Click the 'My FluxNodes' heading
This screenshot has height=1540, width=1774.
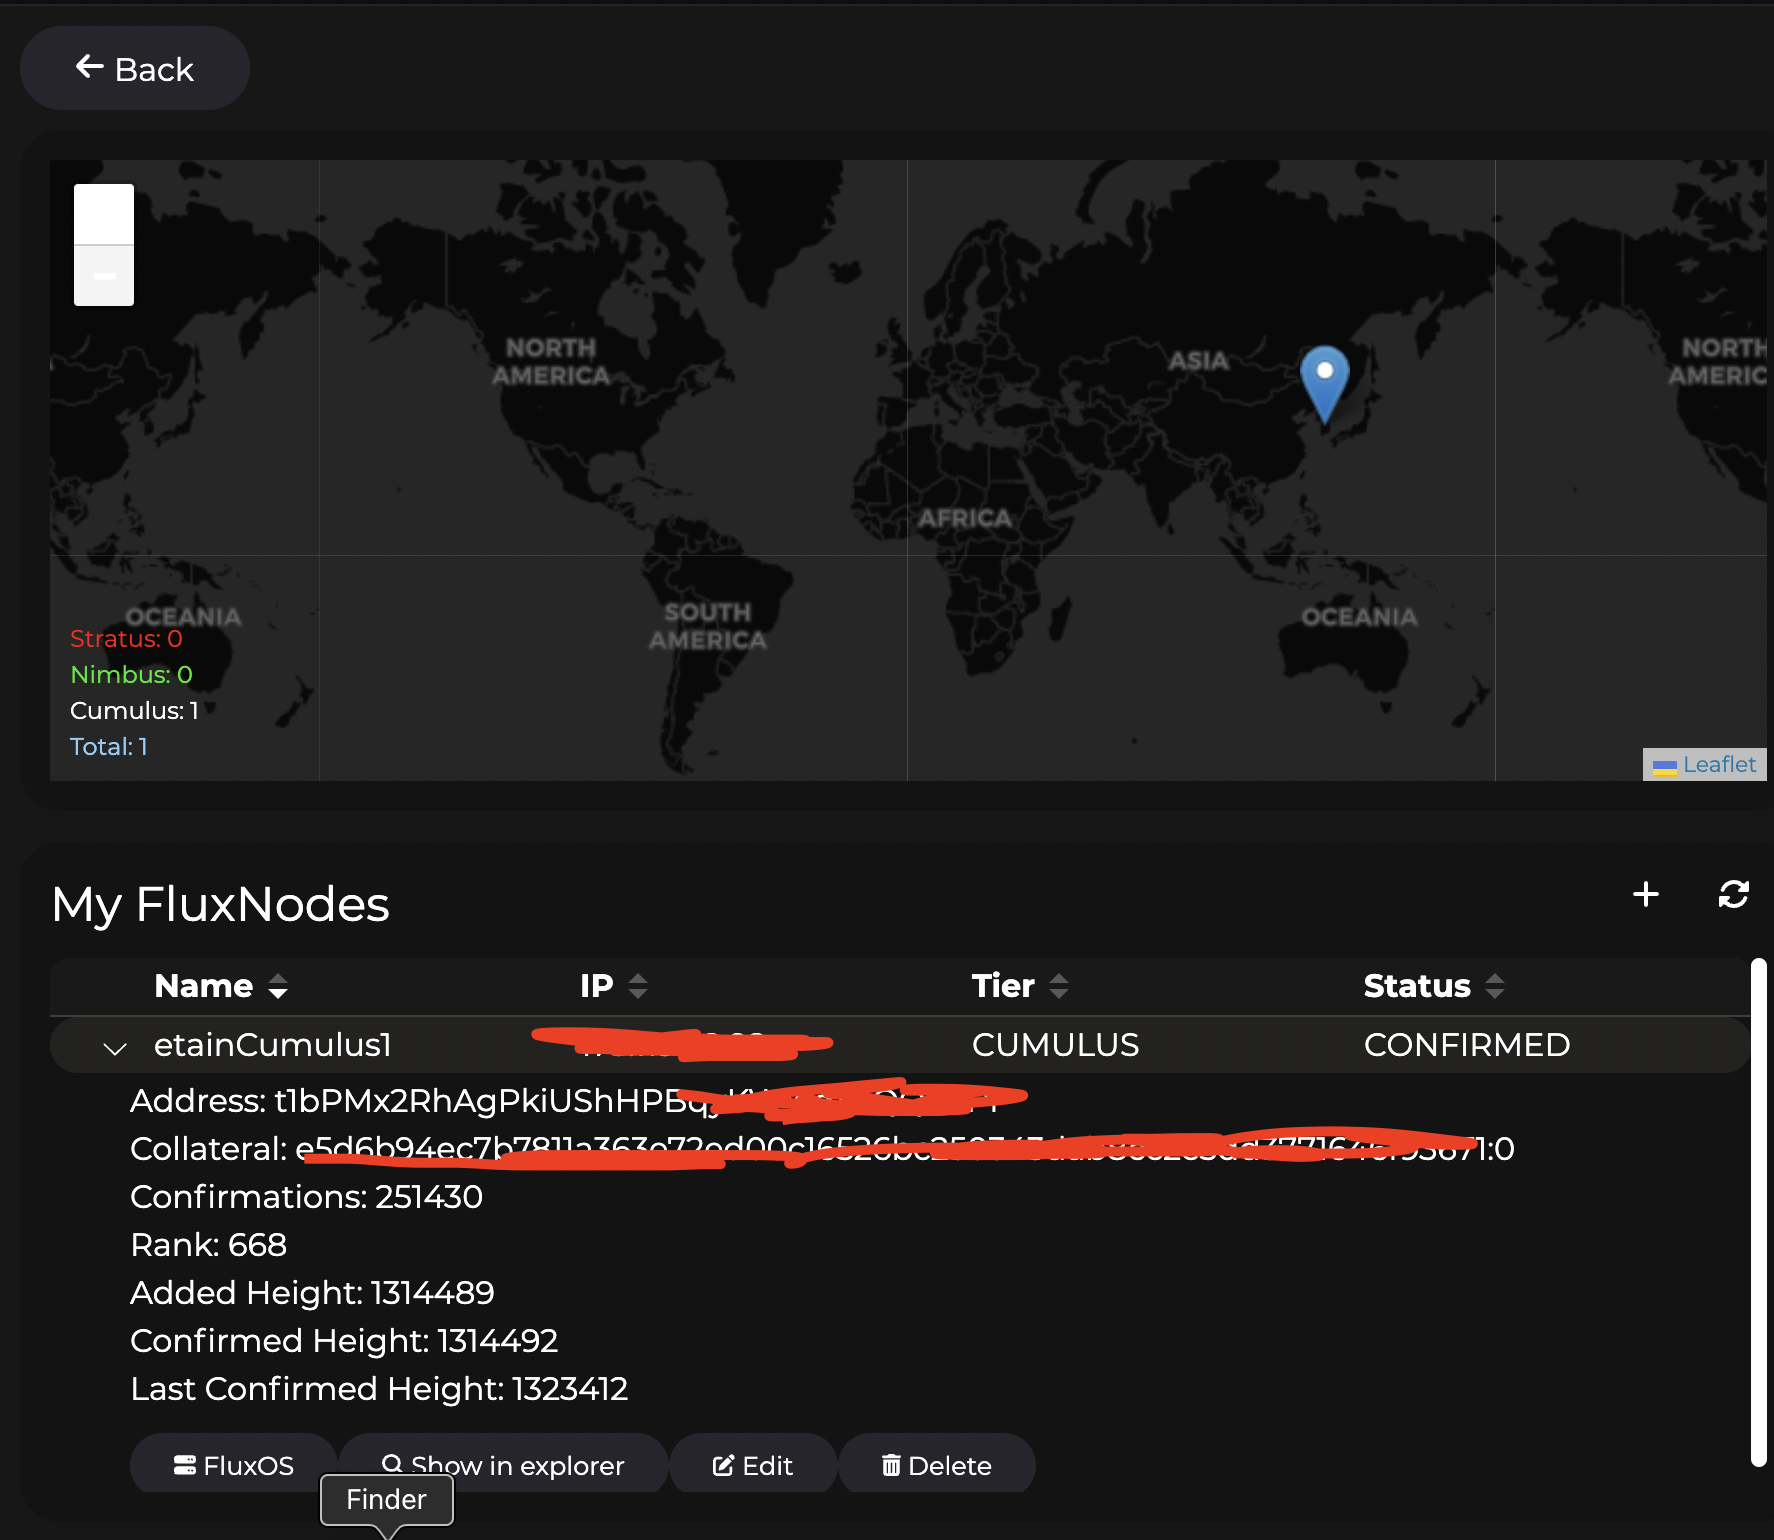[x=220, y=904]
